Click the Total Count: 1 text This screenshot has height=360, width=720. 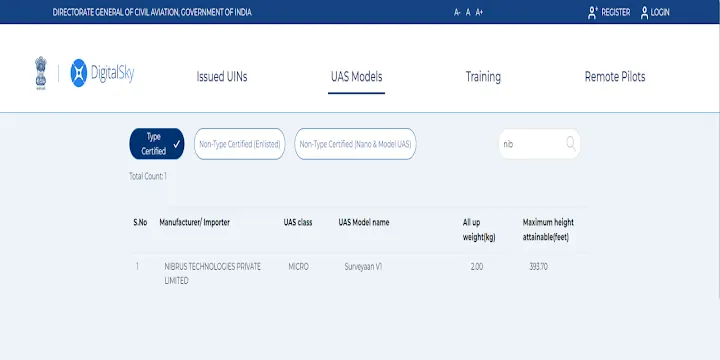[148, 176]
